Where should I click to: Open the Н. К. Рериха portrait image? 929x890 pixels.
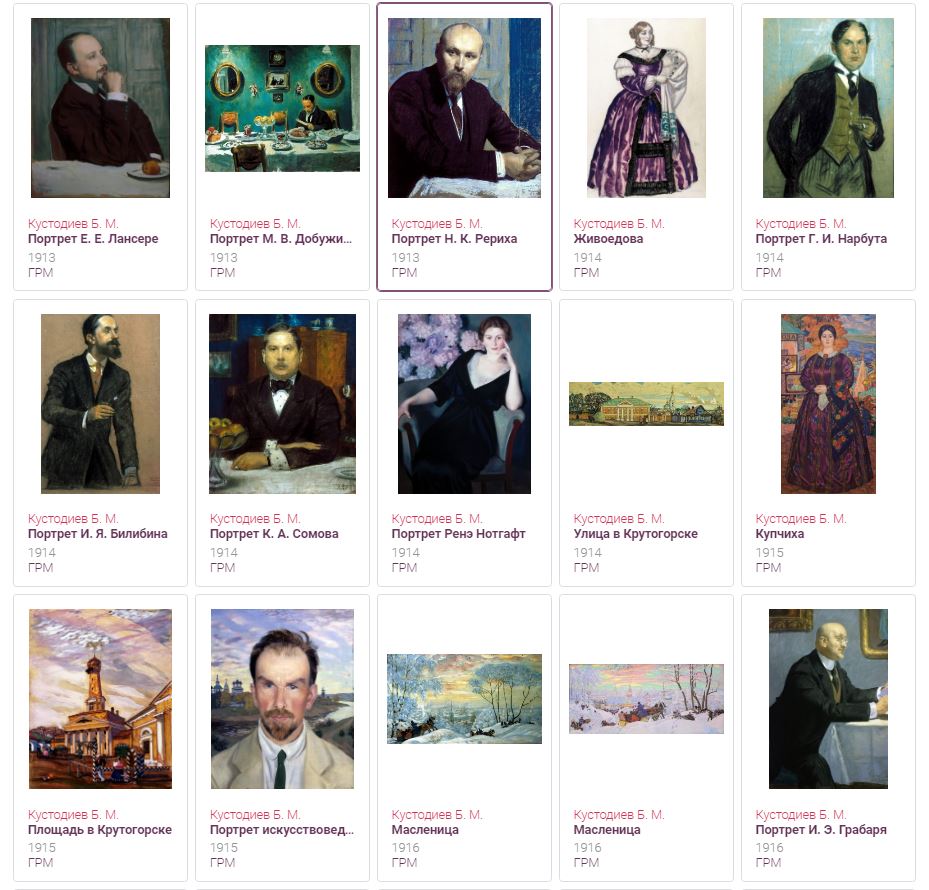click(x=464, y=108)
